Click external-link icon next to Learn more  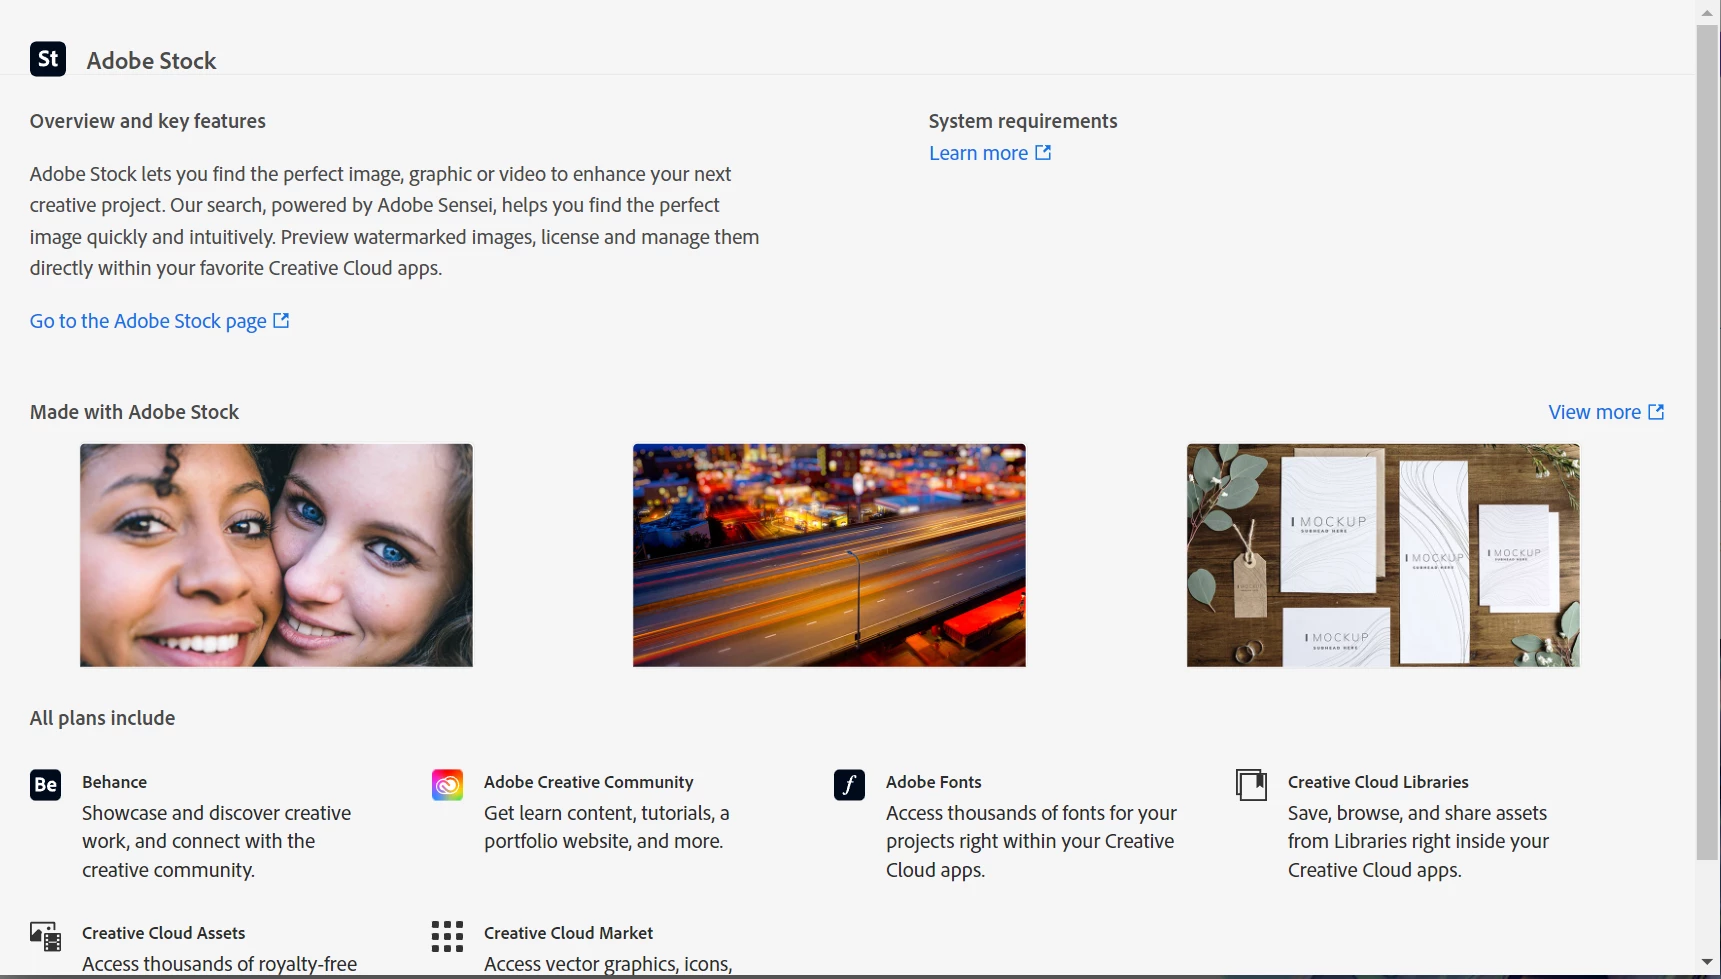coord(1043,153)
